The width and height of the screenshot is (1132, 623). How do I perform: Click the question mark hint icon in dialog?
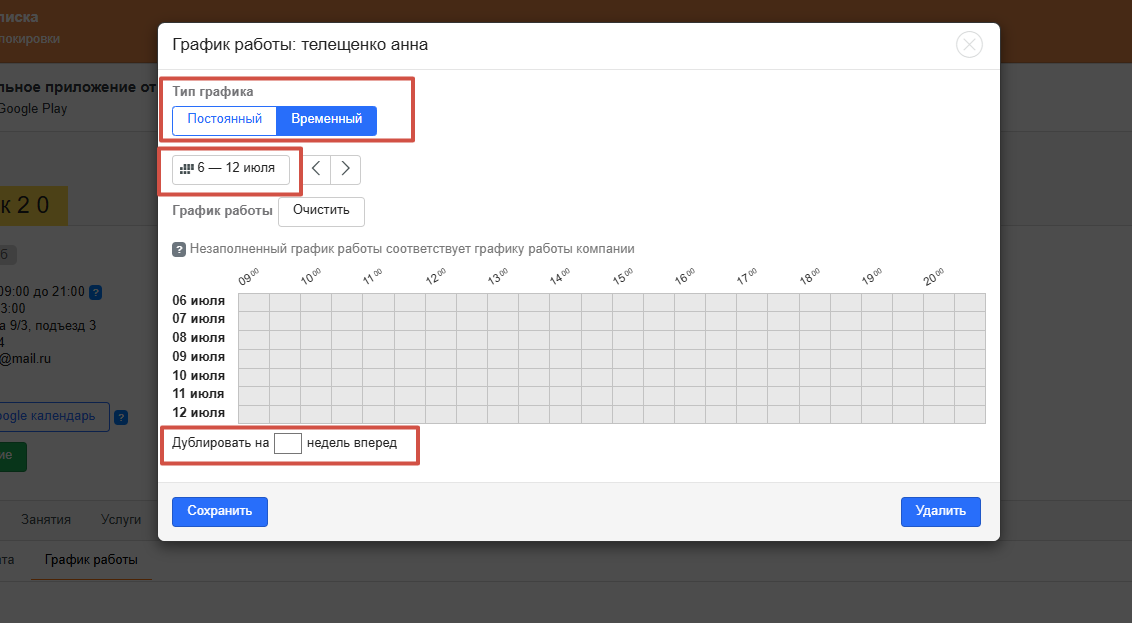(179, 250)
